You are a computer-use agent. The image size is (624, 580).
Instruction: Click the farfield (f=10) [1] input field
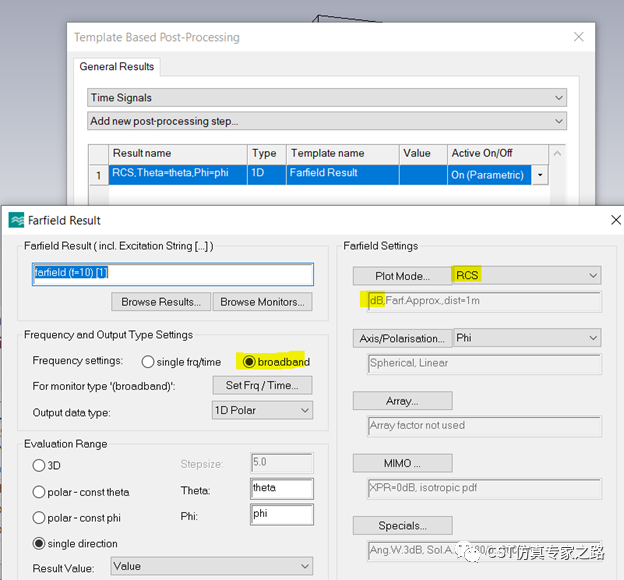tap(173, 274)
